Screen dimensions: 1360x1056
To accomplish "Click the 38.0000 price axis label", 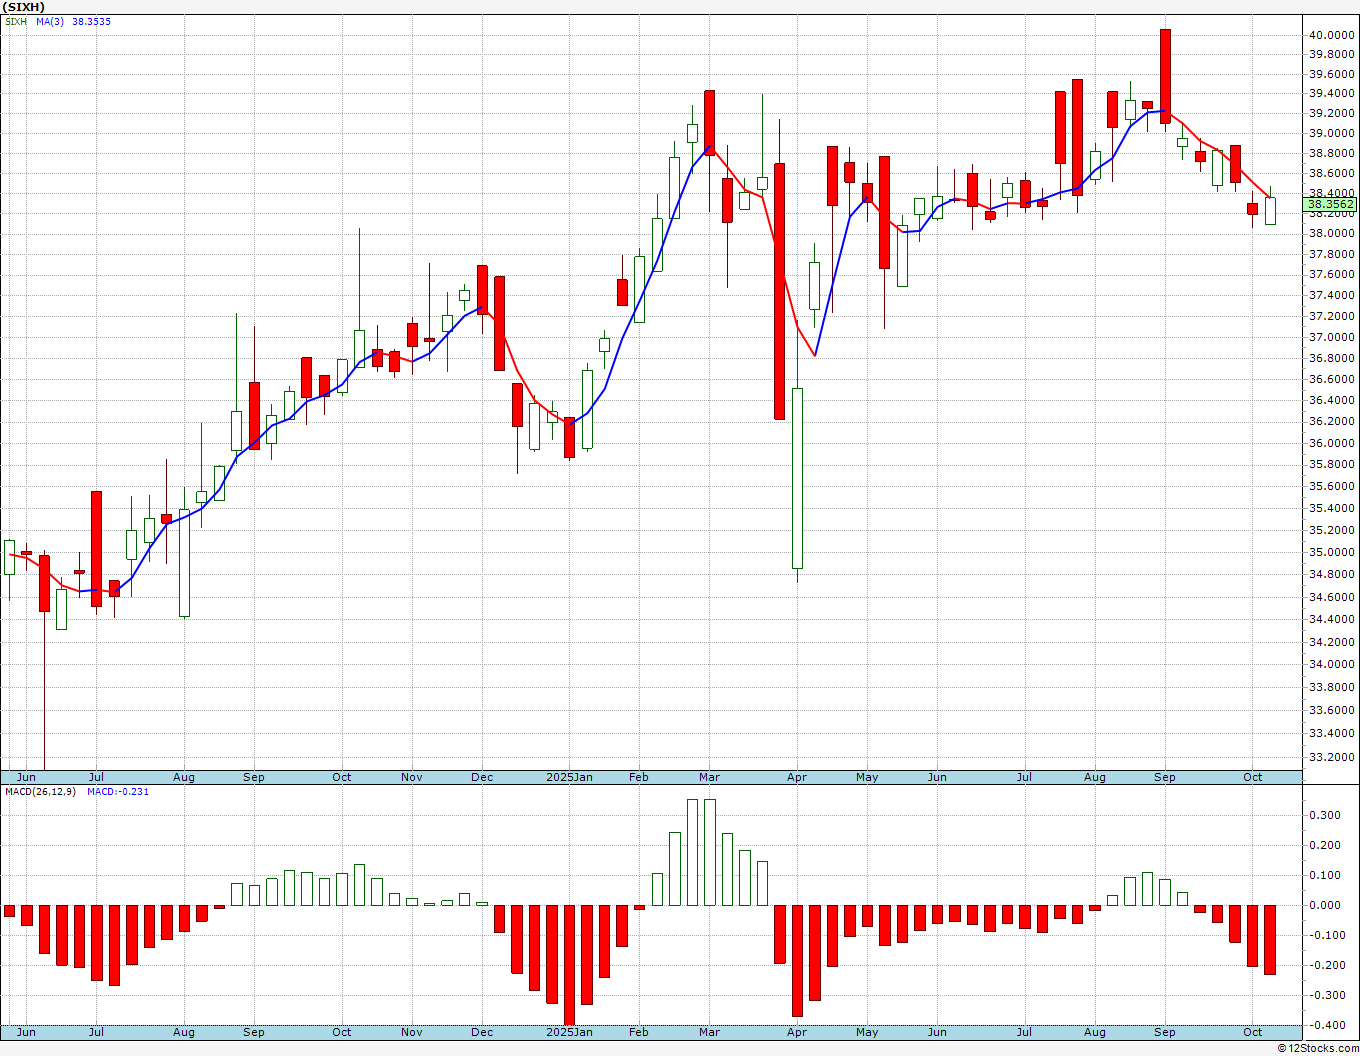I will point(1331,233).
